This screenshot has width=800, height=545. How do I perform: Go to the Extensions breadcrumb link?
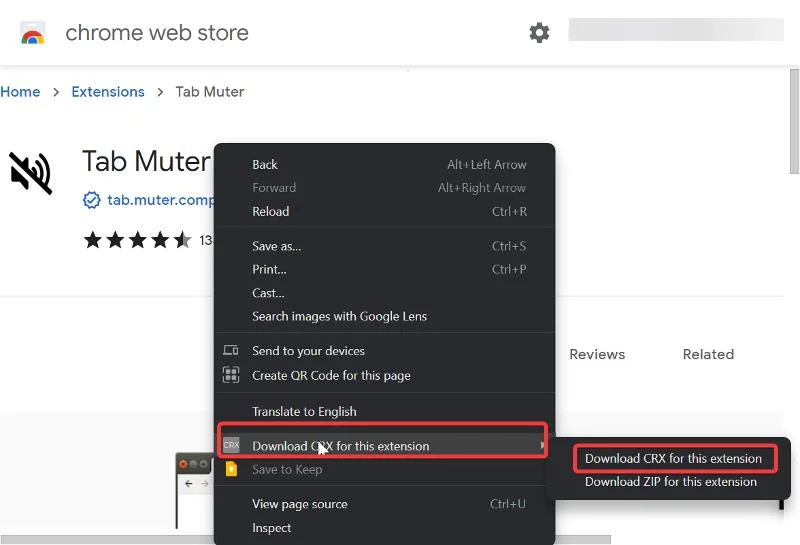(x=108, y=92)
